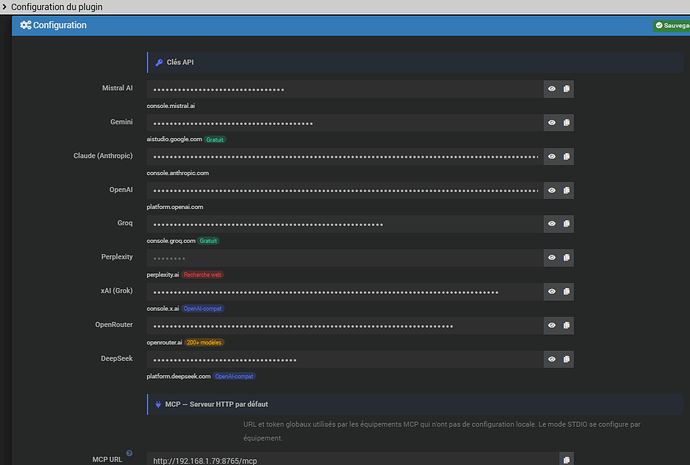Copy the xAI (Grok) API key

566,292
